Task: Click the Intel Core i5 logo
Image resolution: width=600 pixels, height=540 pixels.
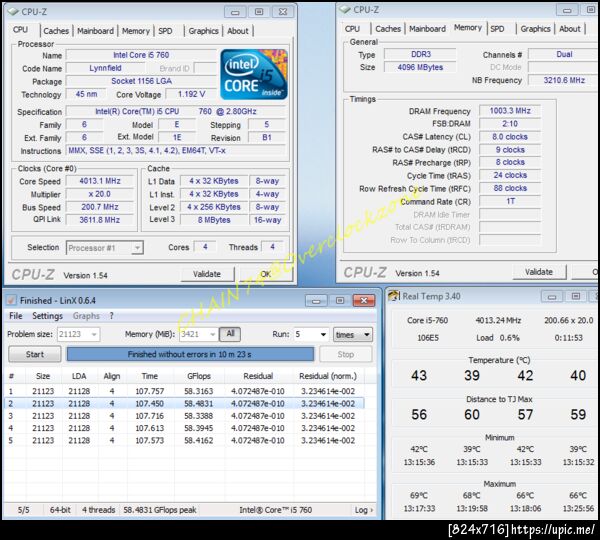Action: coord(254,74)
